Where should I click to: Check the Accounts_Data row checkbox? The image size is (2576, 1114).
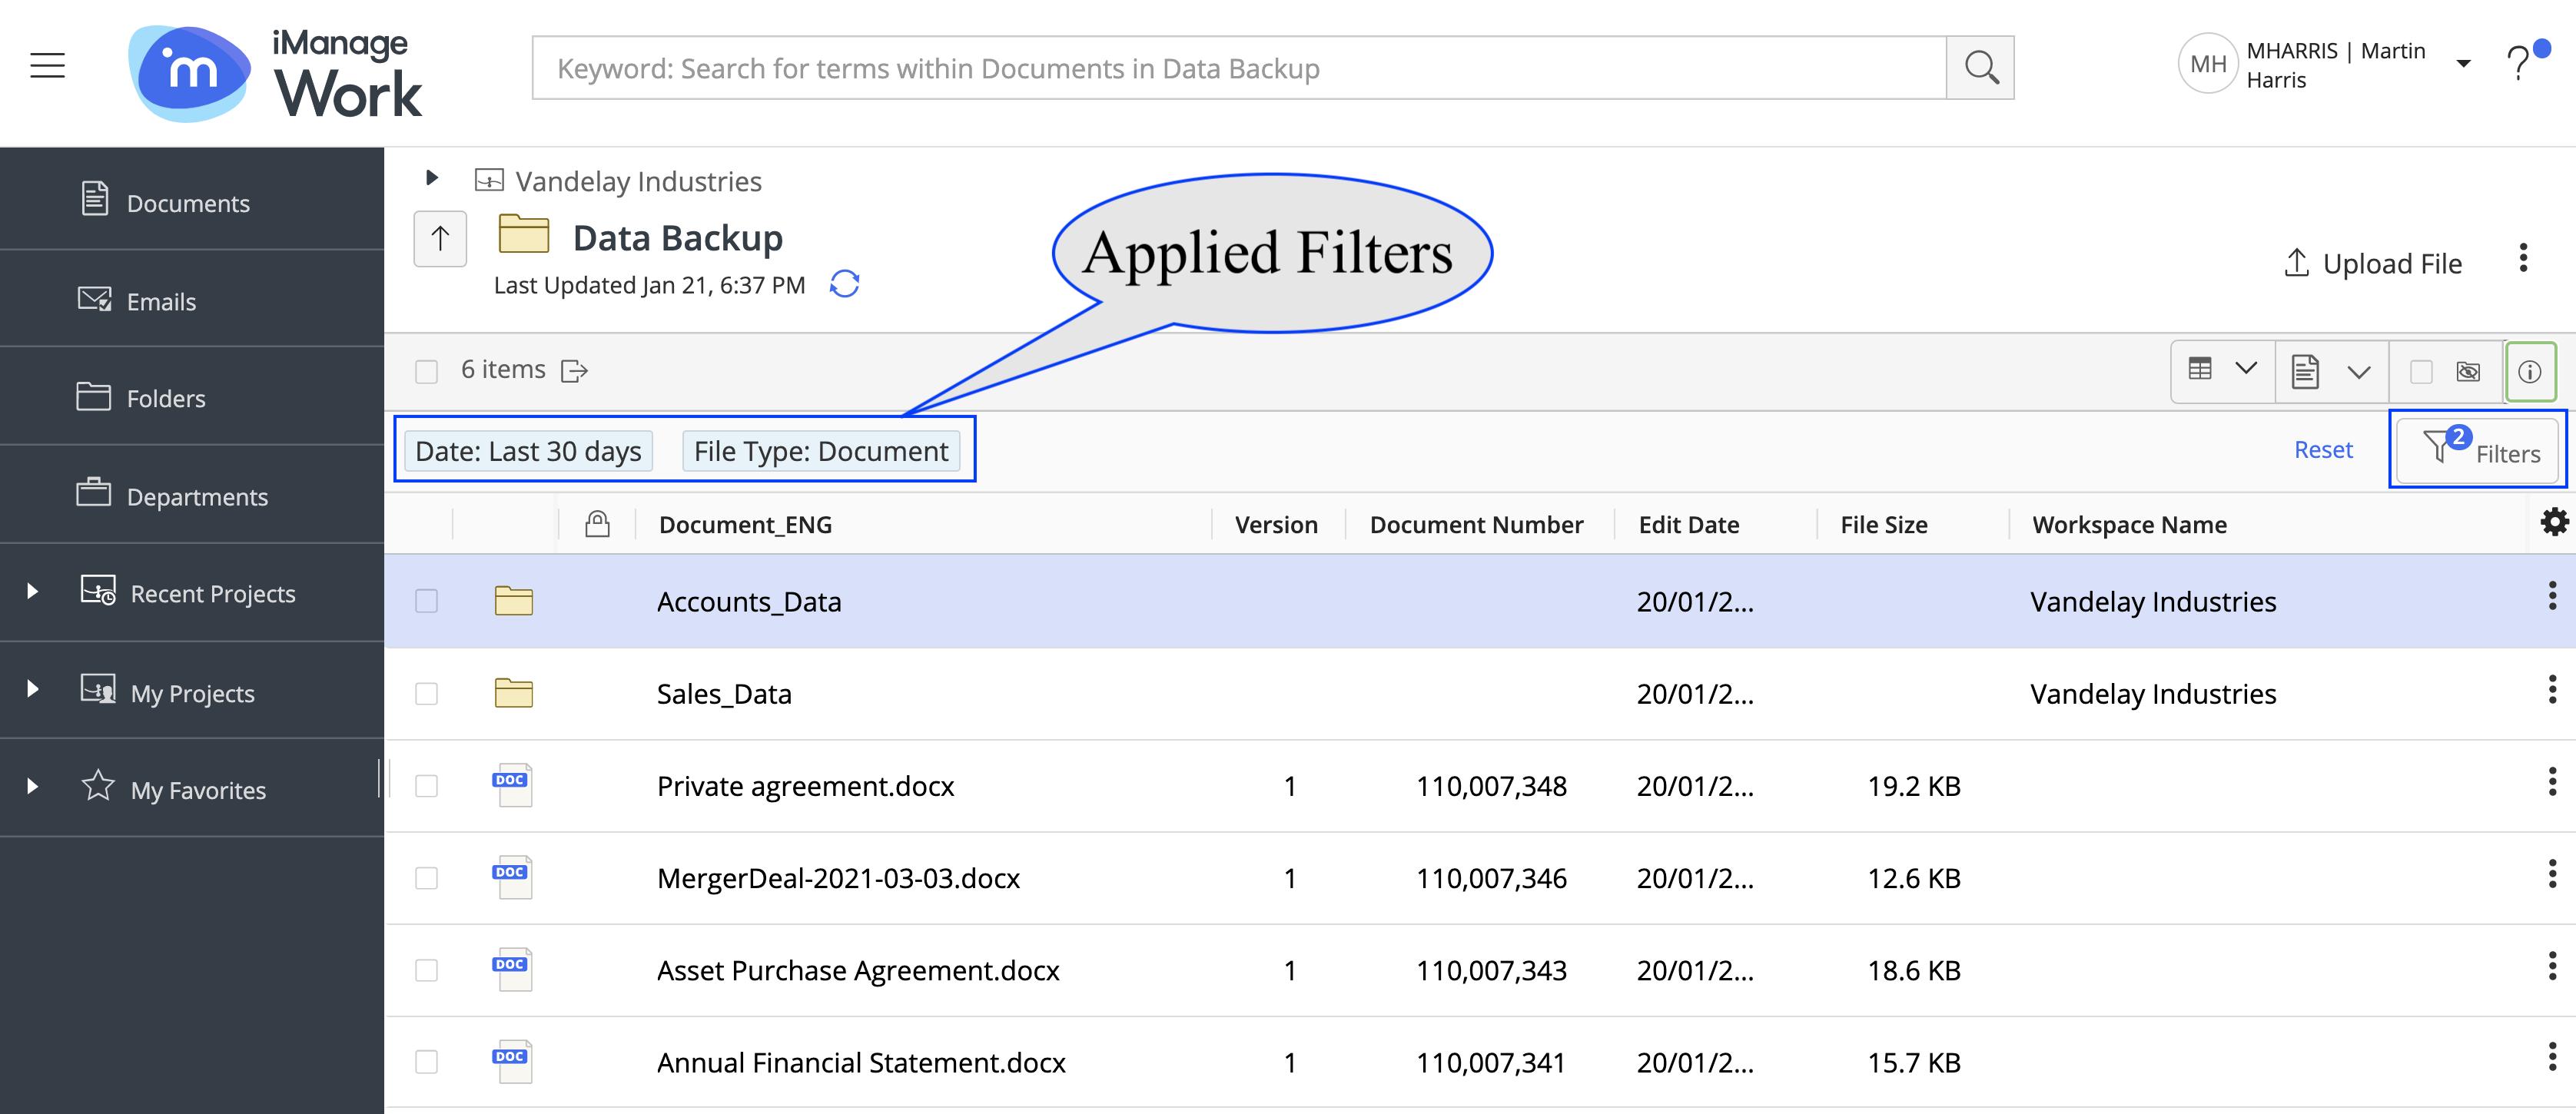(427, 601)
